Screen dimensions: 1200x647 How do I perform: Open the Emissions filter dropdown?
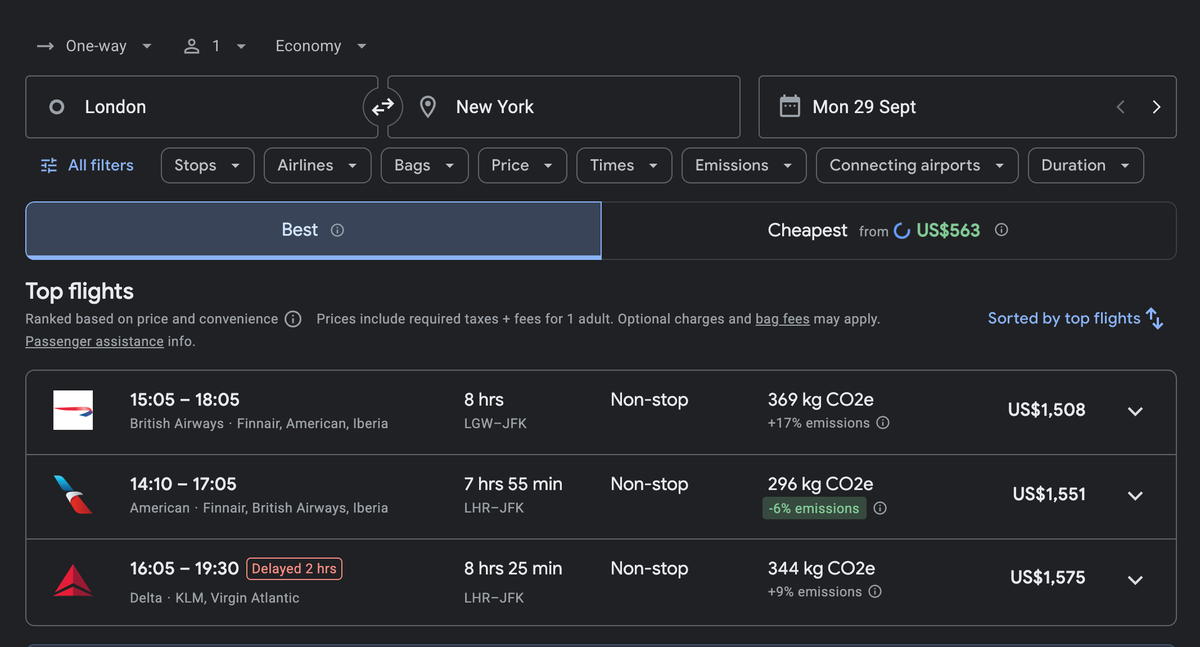click(x=744, y=166)
